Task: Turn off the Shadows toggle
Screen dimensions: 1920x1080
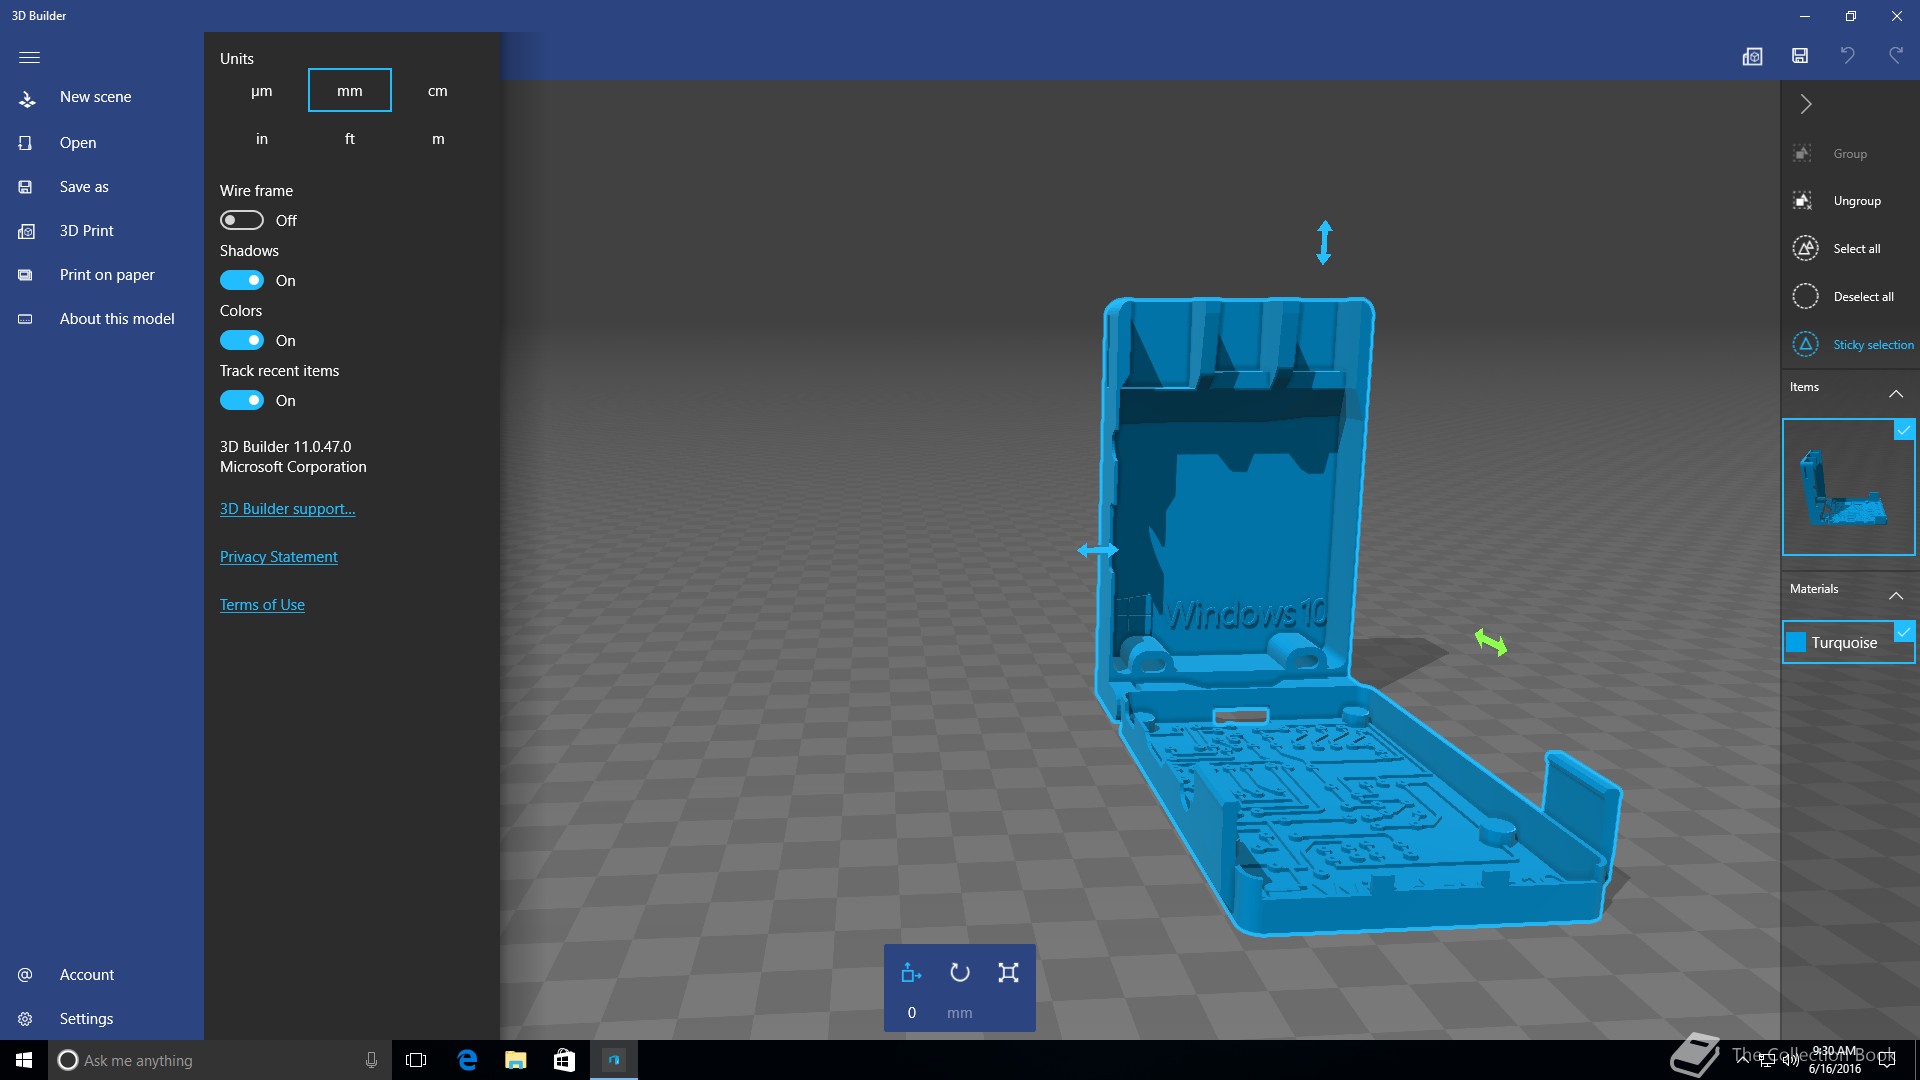Action: [242, 280]
